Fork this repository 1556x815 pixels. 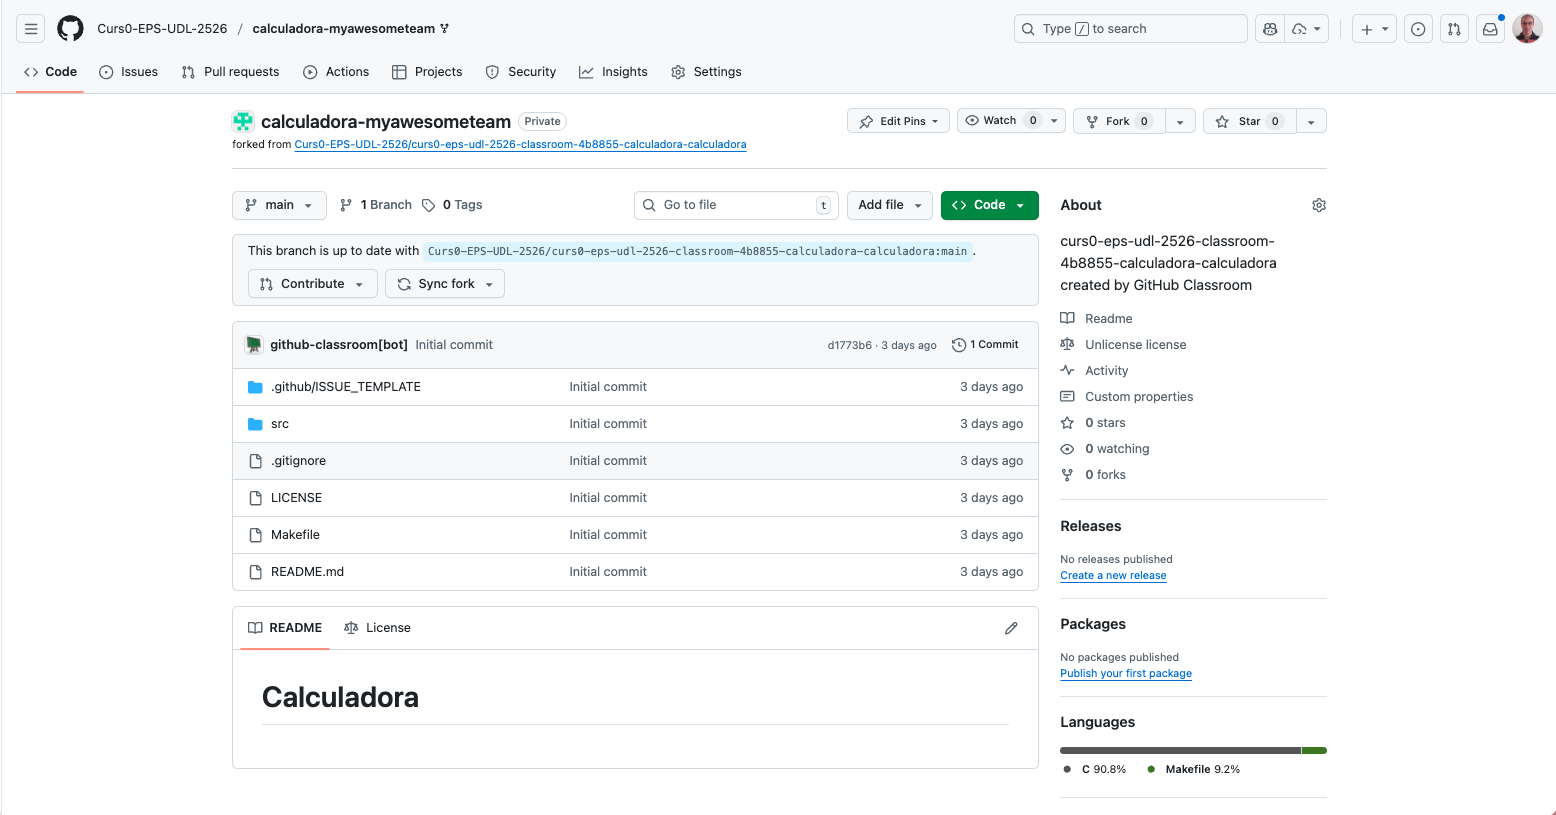point(1119,121)
